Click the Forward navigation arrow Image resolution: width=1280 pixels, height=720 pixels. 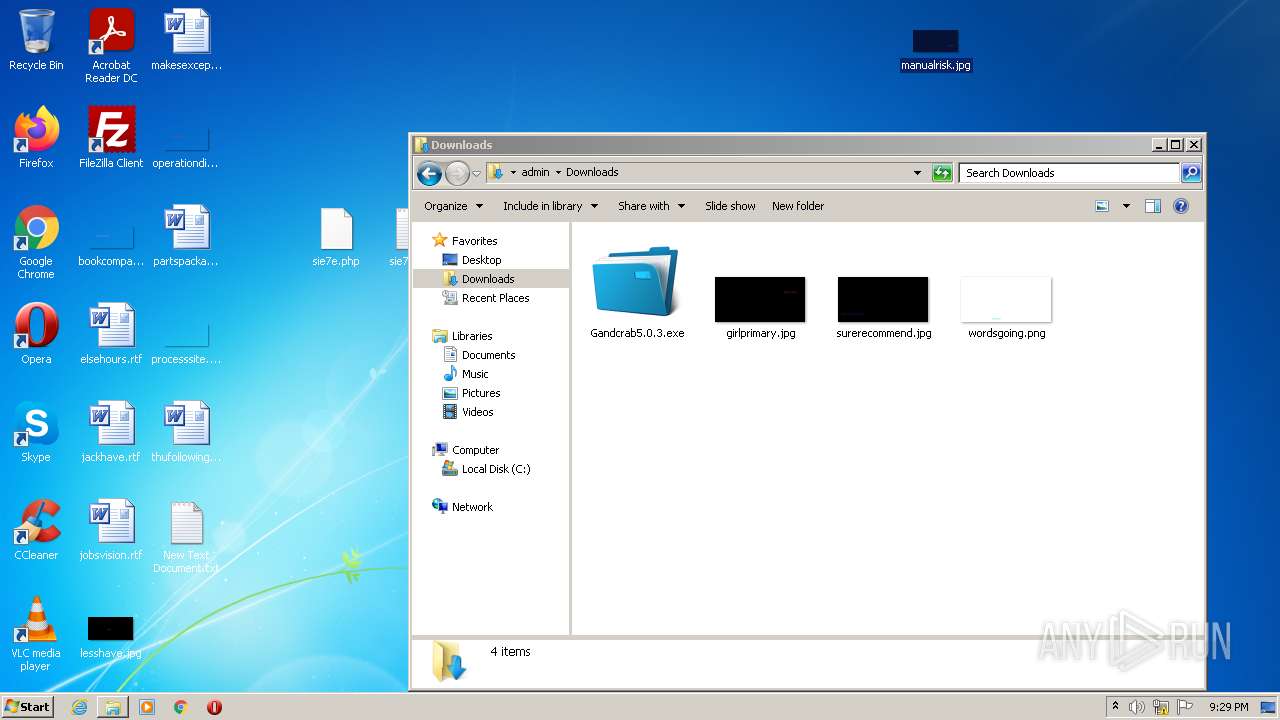(x=457, y=173)
